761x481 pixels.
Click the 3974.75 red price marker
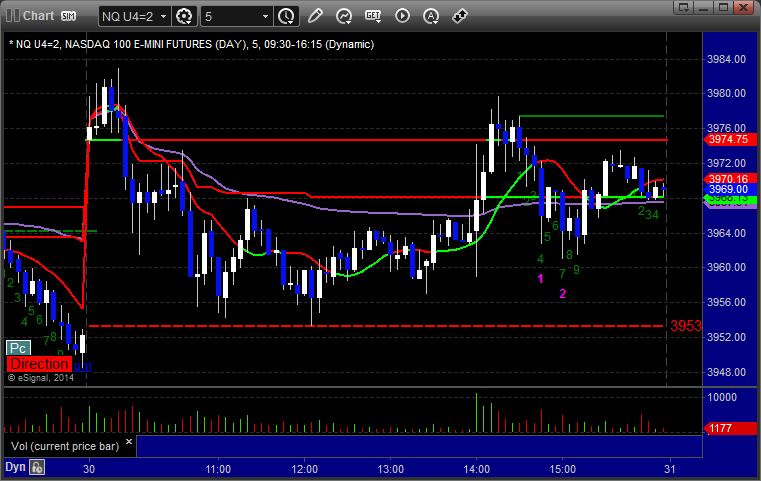click(x=729, y=139)
